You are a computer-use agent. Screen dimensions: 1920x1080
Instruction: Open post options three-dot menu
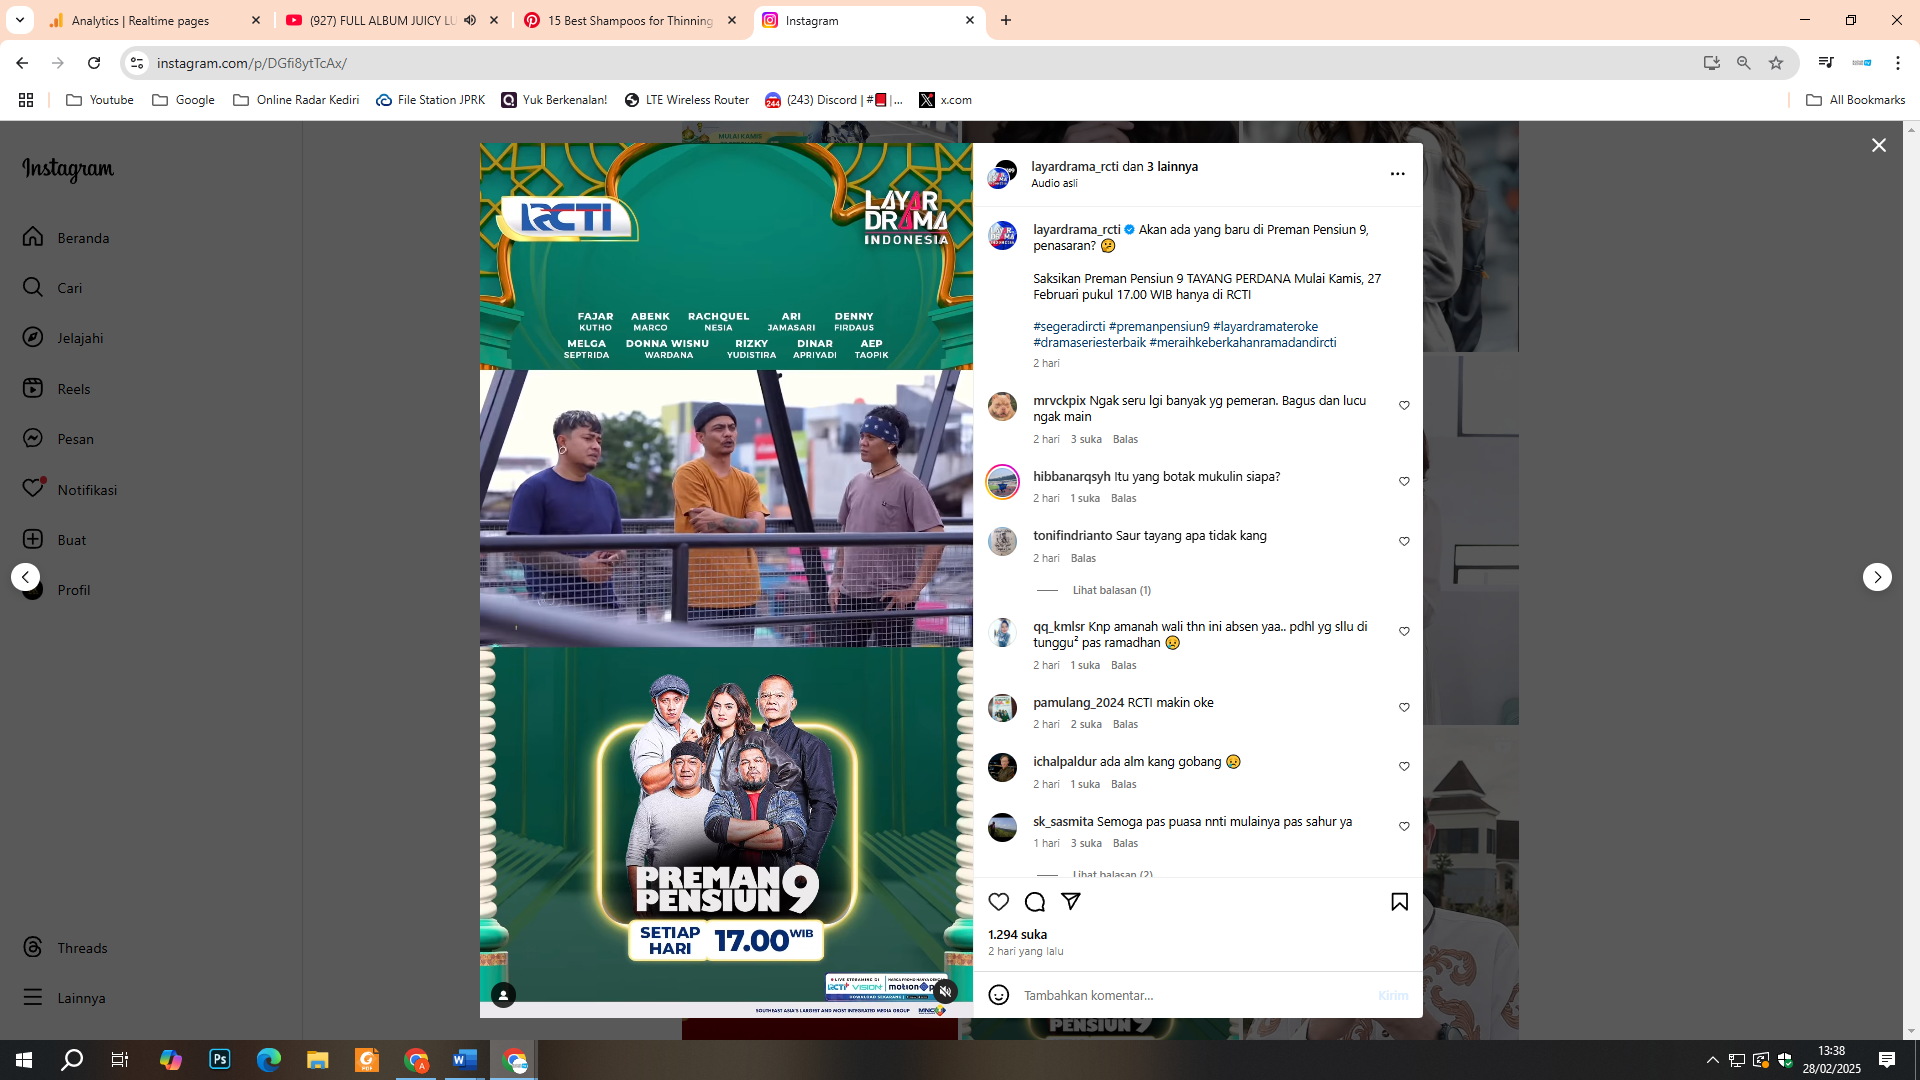(1397, 174)
